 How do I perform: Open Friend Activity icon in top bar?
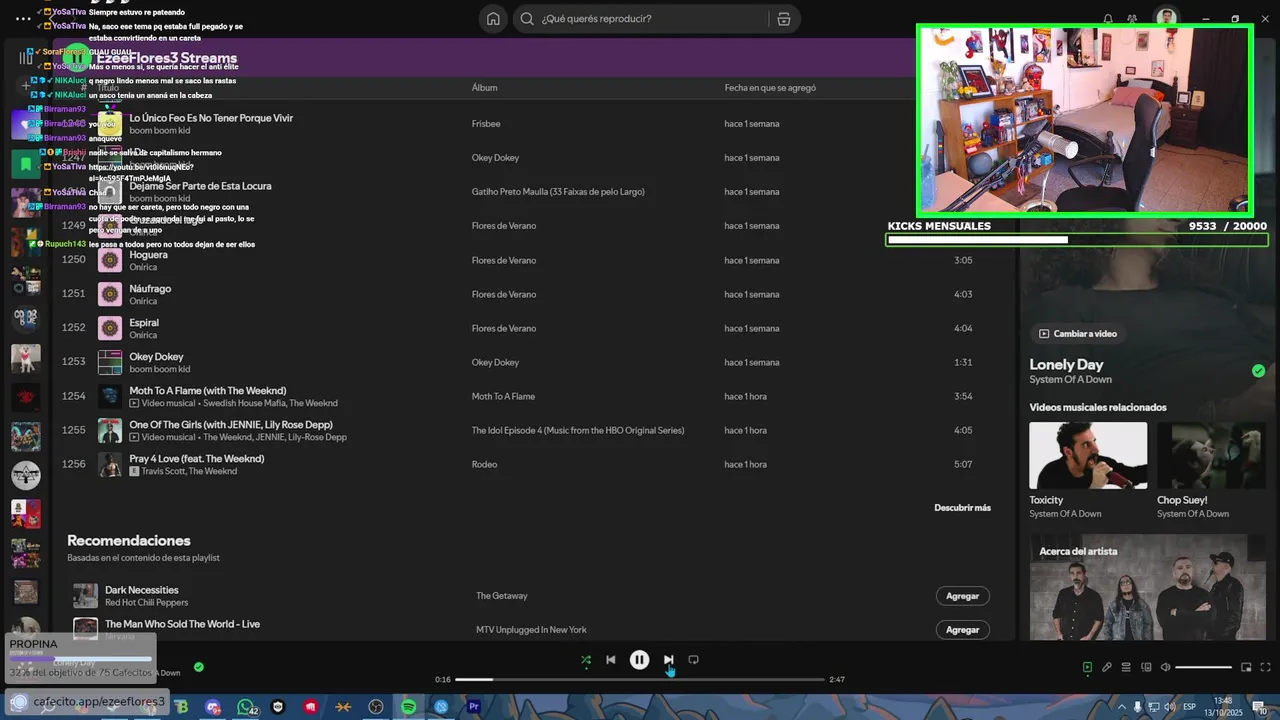(x=1132, y=19)
